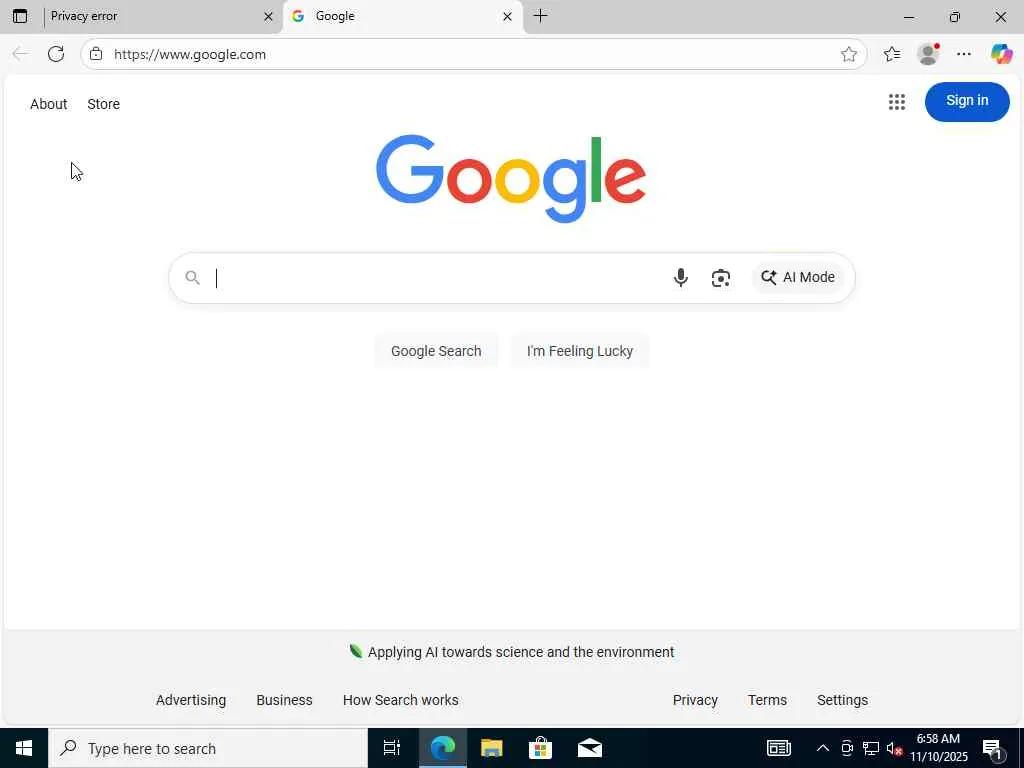Open a new browser tab
Viewport: 1024px width, 768px height.
tap(540, 16)
